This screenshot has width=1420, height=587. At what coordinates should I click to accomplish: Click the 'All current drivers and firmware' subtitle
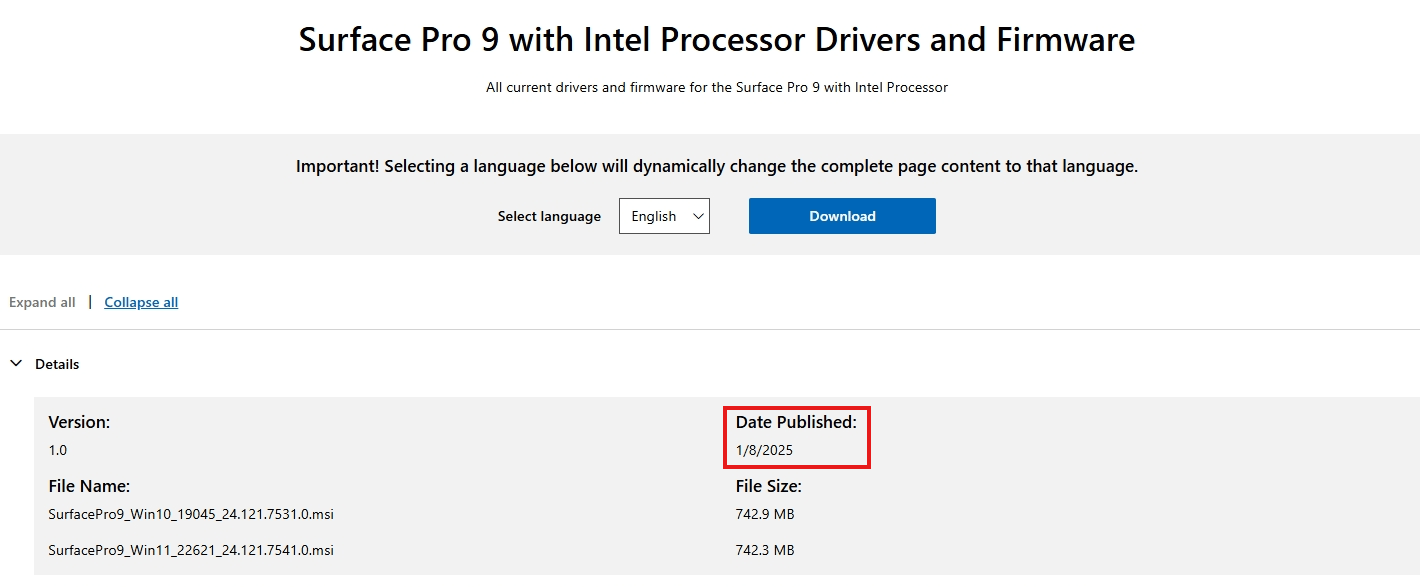point(717,87)
